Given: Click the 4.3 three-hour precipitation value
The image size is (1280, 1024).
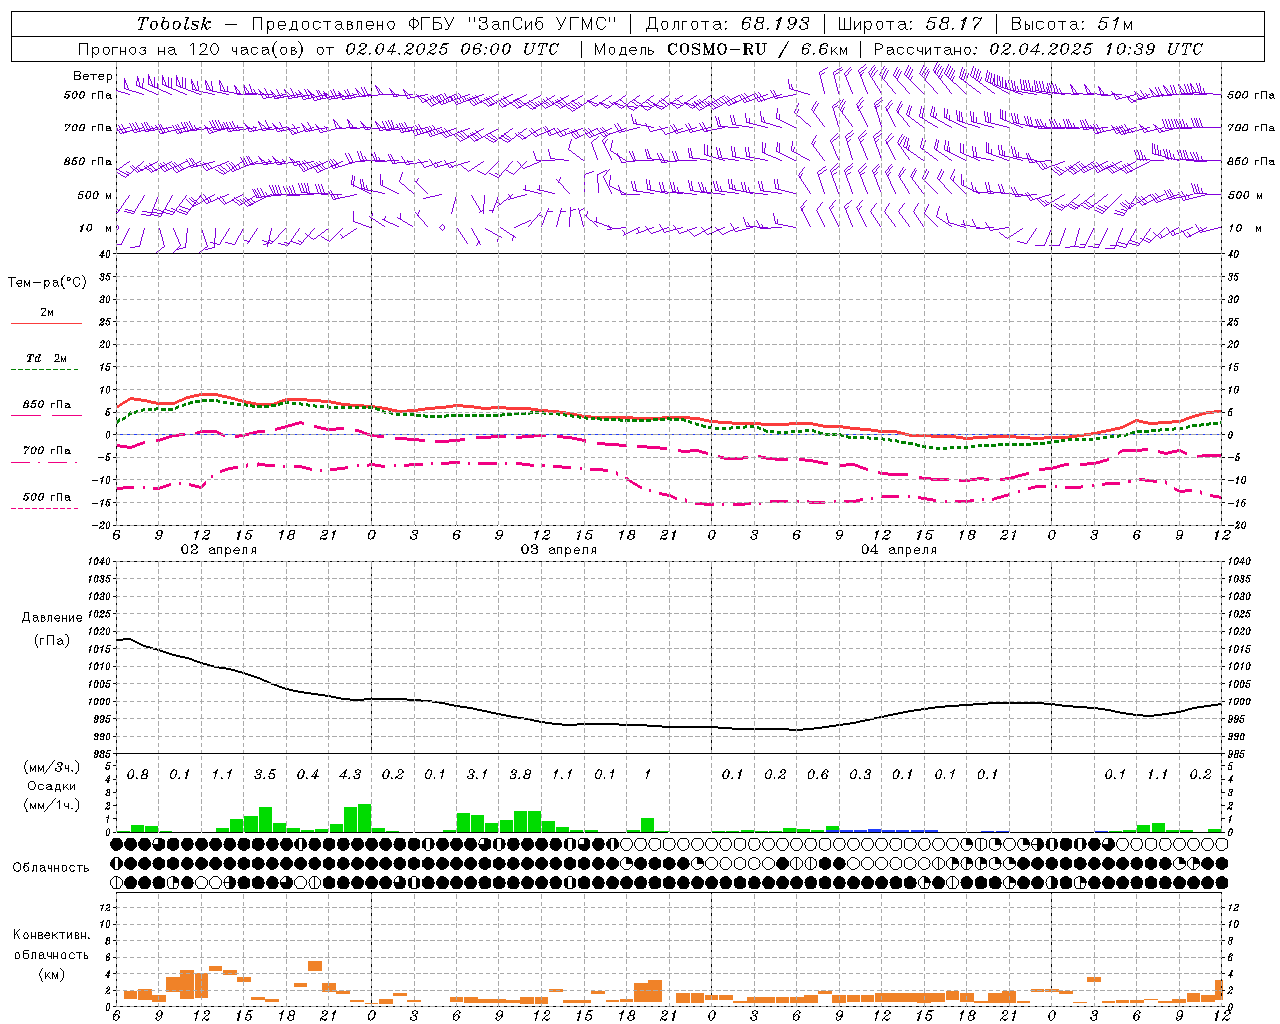Looking at the screenshot, I should click(x=350, y=775).
